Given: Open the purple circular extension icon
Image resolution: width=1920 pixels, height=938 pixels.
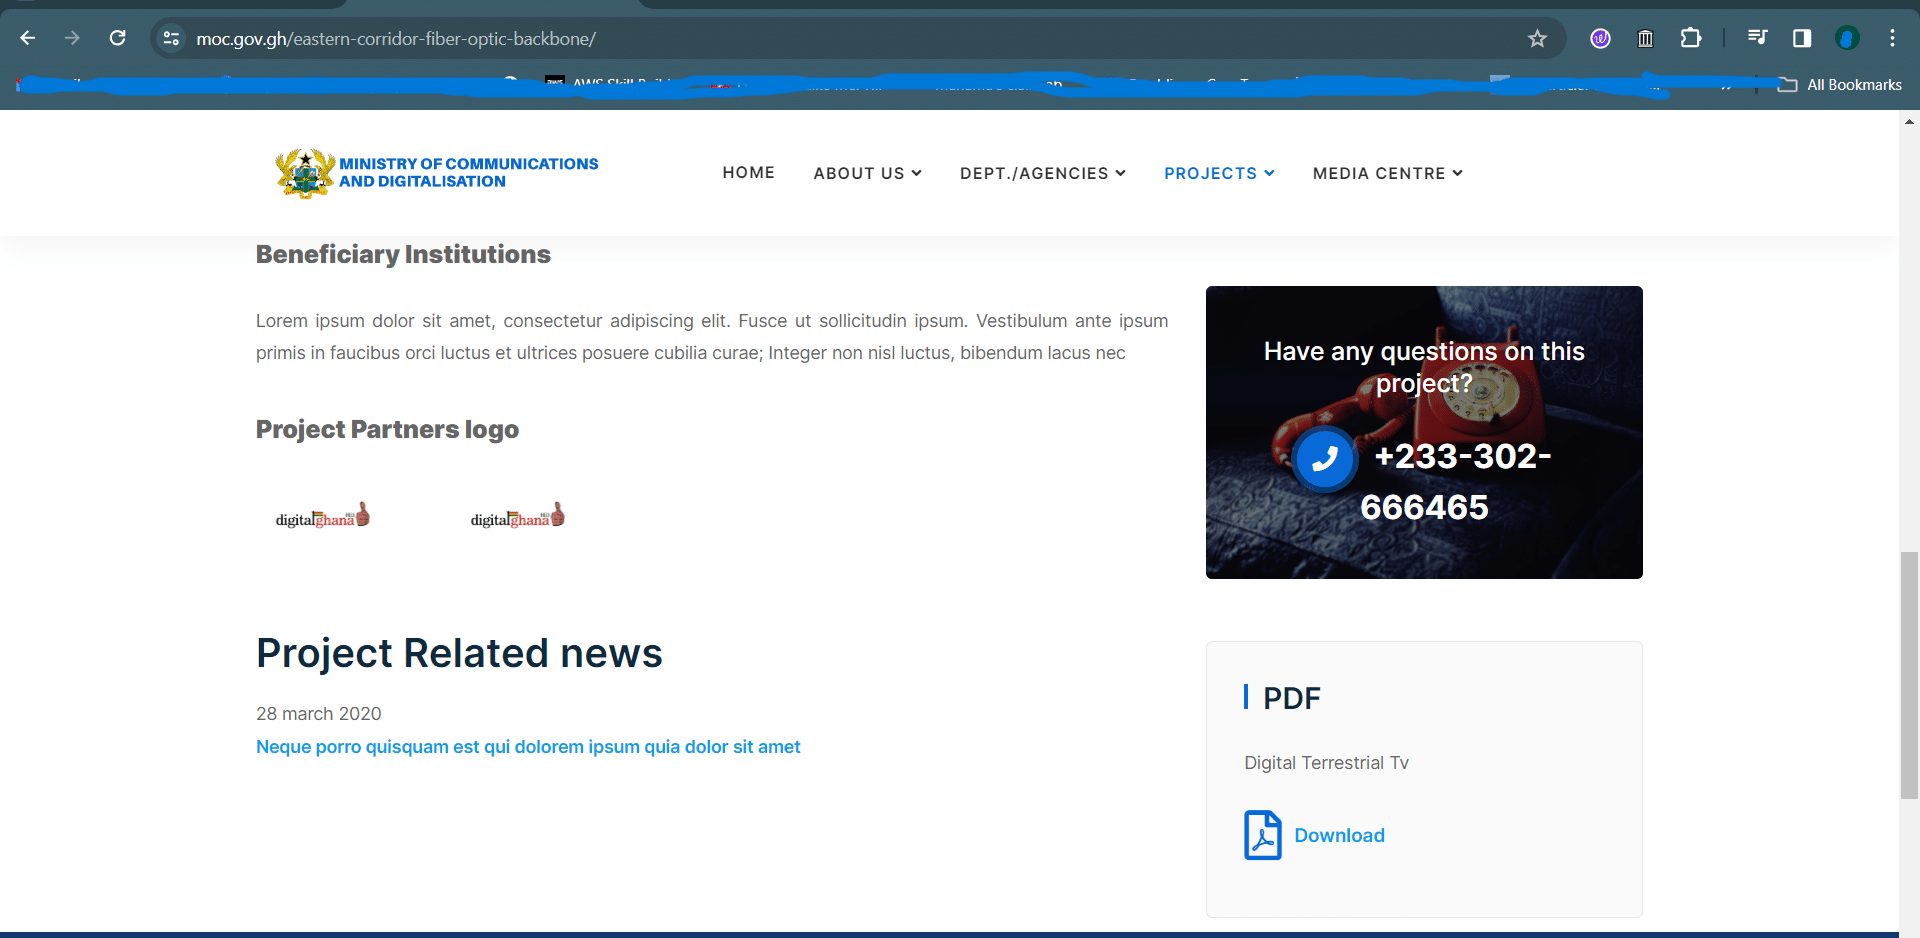Looking at the screenshot, I should [1600, 38].
